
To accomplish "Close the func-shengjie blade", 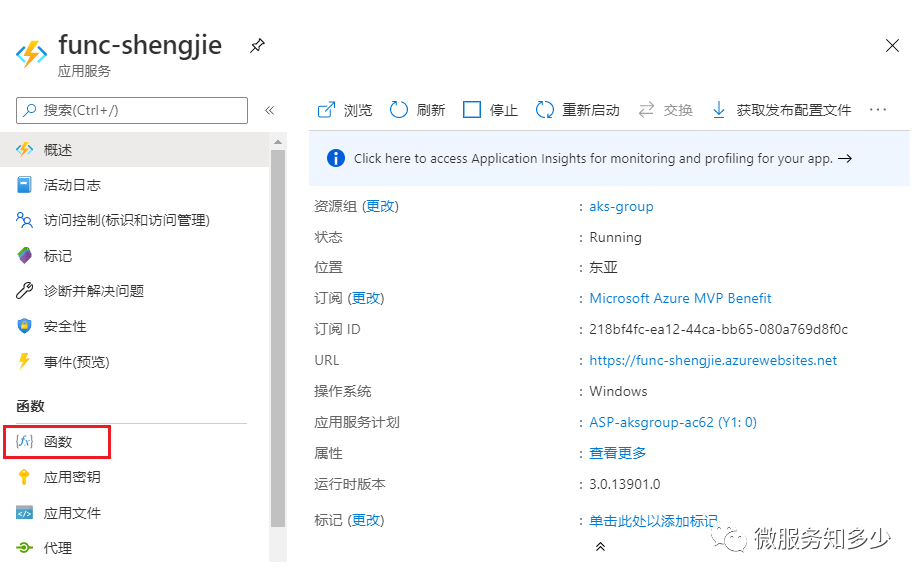I will [892, 46].
